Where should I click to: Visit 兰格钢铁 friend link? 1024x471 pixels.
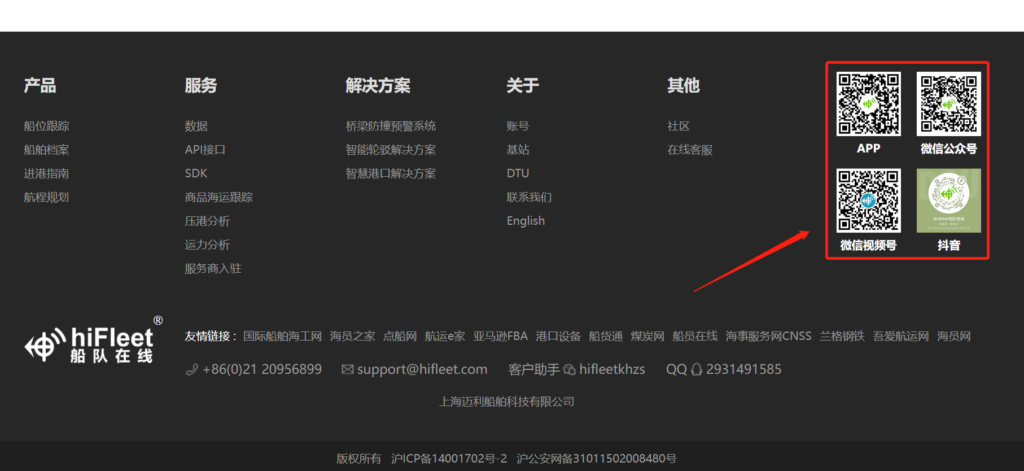coord(842,336)
